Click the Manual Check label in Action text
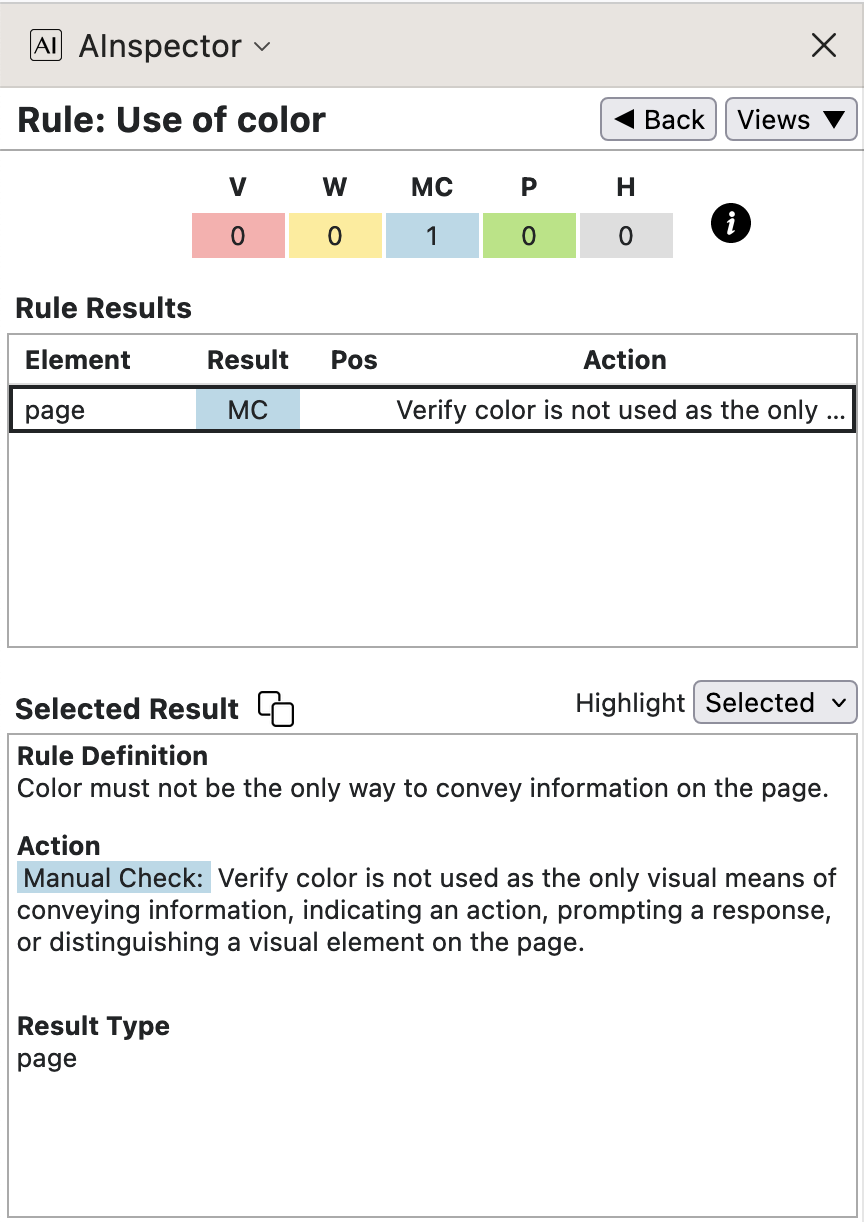 [x=115, y=878]
